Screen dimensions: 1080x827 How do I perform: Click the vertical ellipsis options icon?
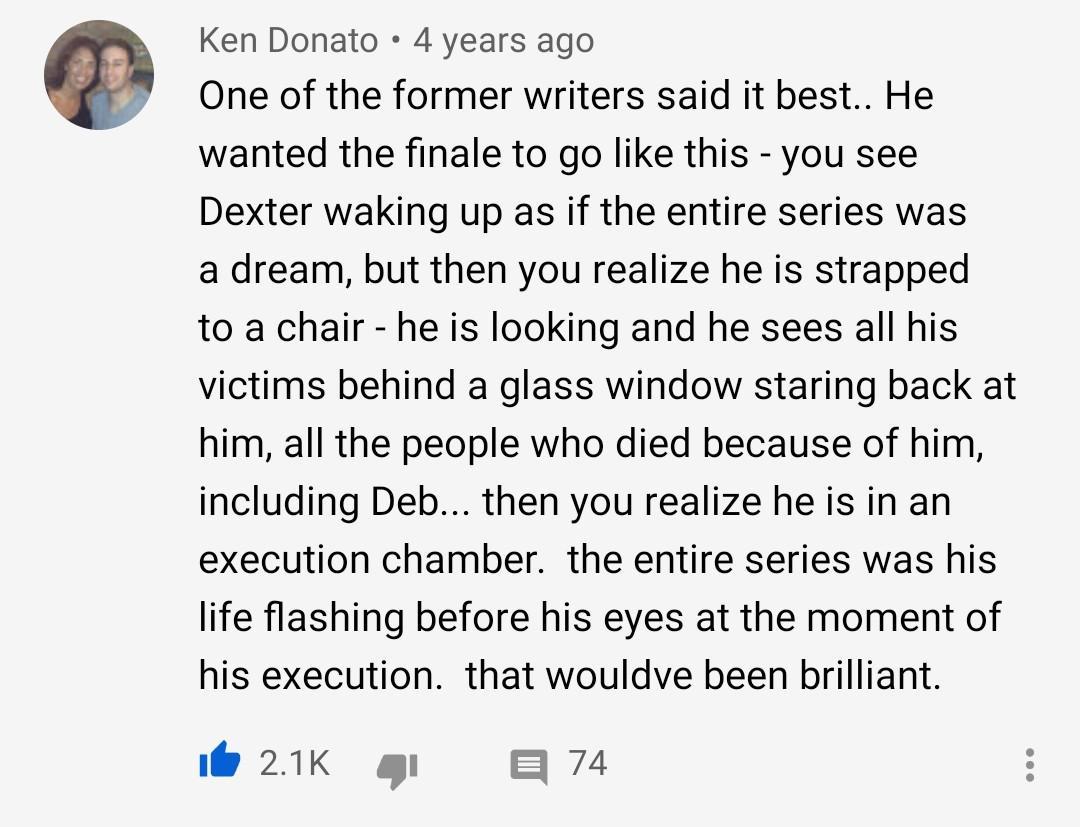tap(1029, 764)
